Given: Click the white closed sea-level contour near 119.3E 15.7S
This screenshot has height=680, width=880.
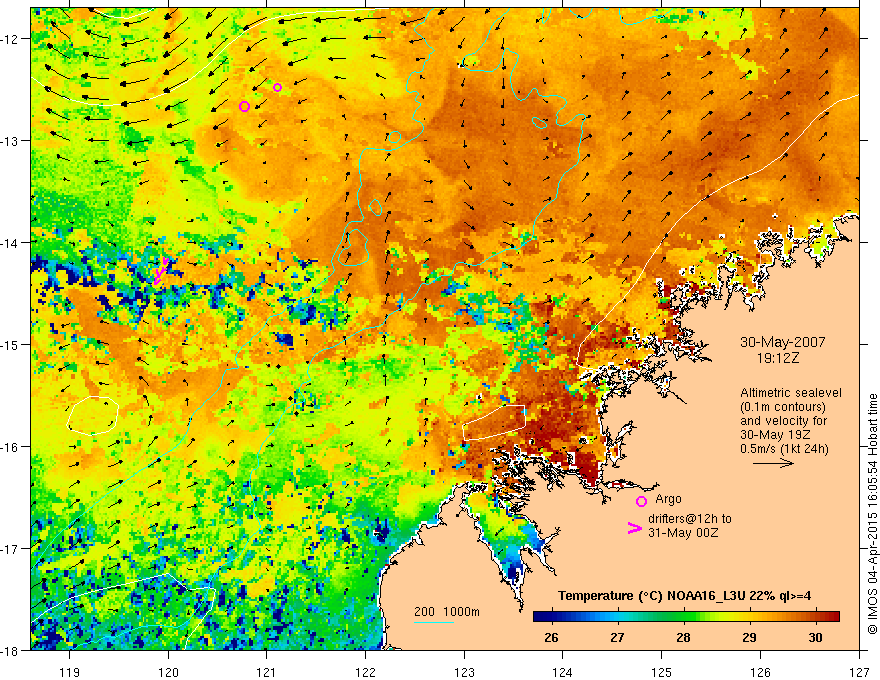Looking at the screenshot, I should (x=93, y=416).
